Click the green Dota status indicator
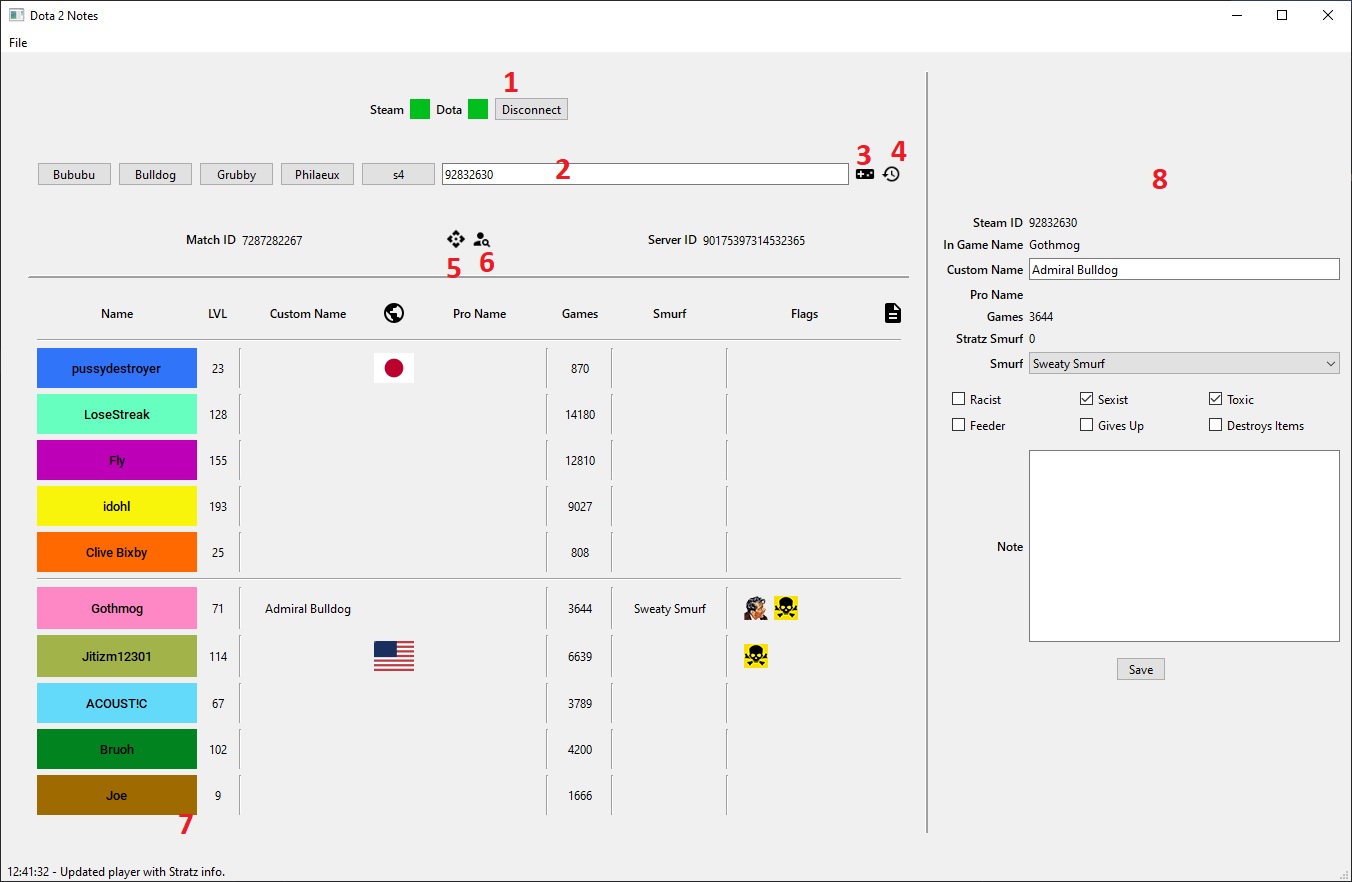This screenshot has width=1352, height=882. coord(478,109)
